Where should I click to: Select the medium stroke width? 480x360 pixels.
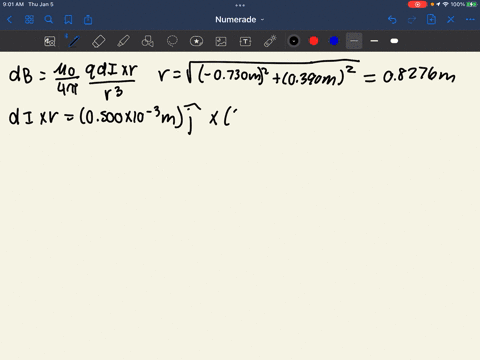(374, 41)
